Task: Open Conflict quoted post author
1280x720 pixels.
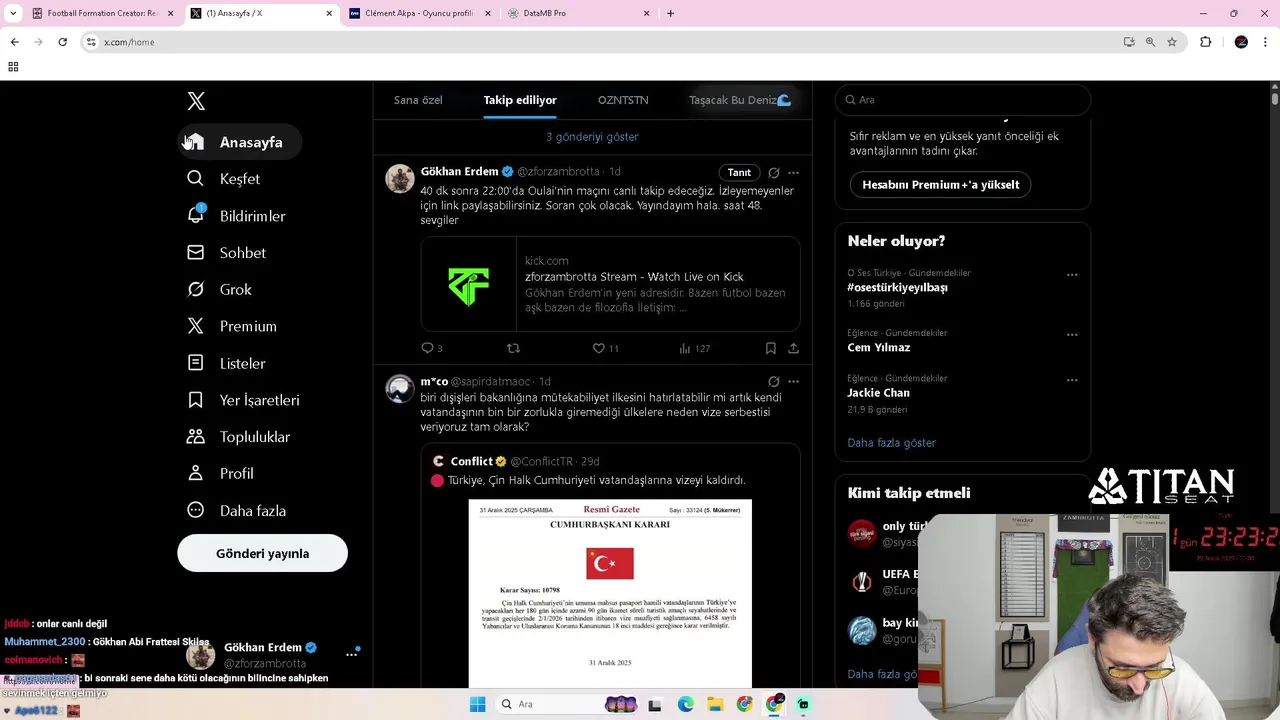Action: click(471, 461)
